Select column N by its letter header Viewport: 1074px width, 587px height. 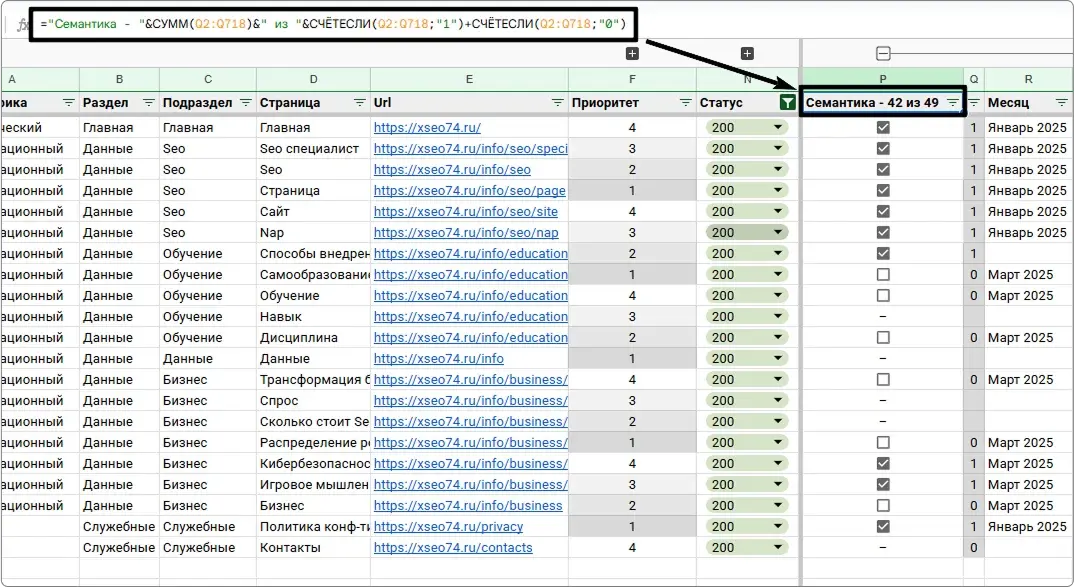click(747, 79)
